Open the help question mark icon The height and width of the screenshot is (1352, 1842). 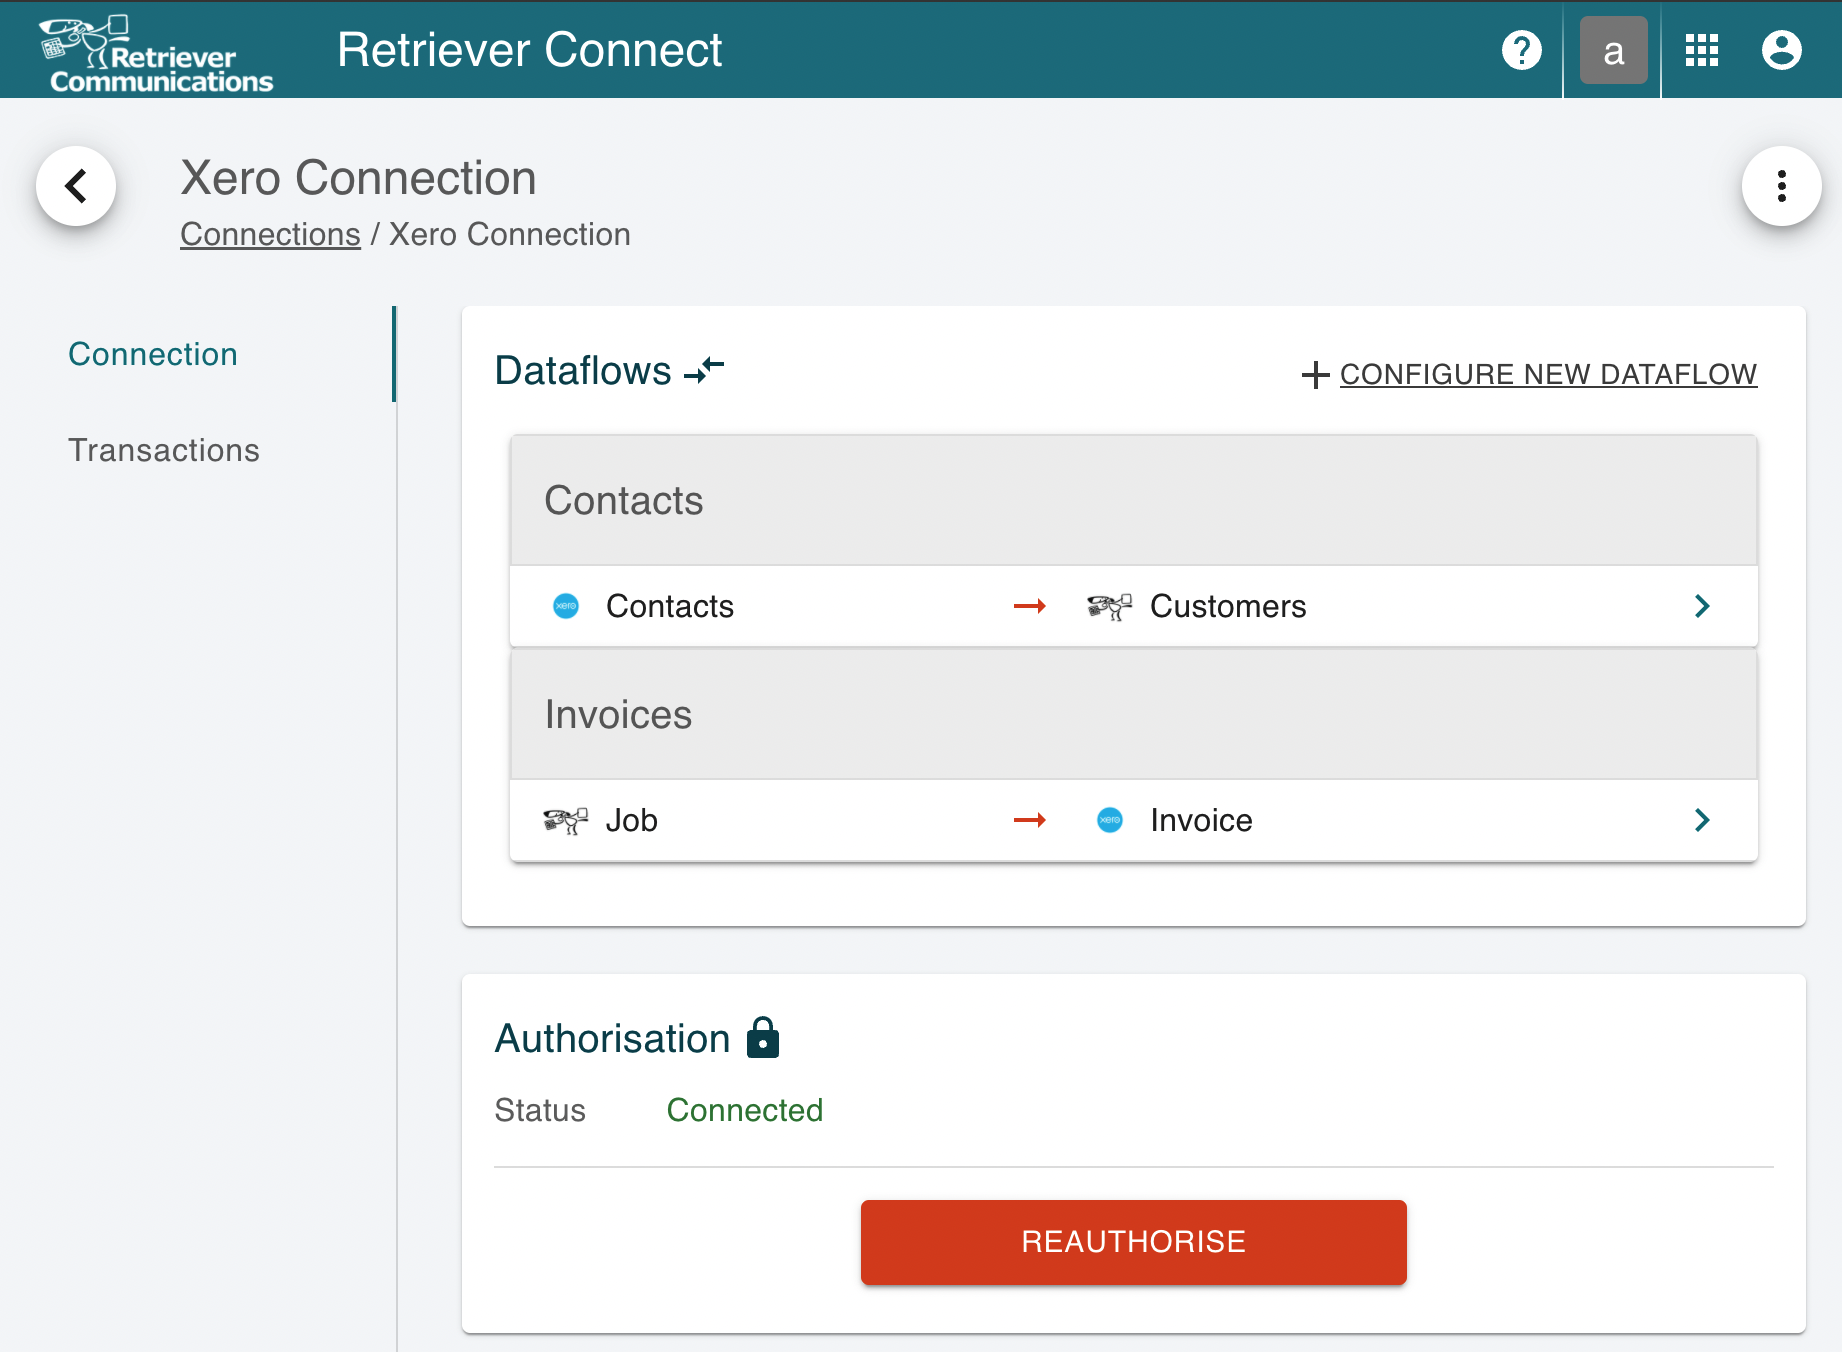click(1521, 50)
